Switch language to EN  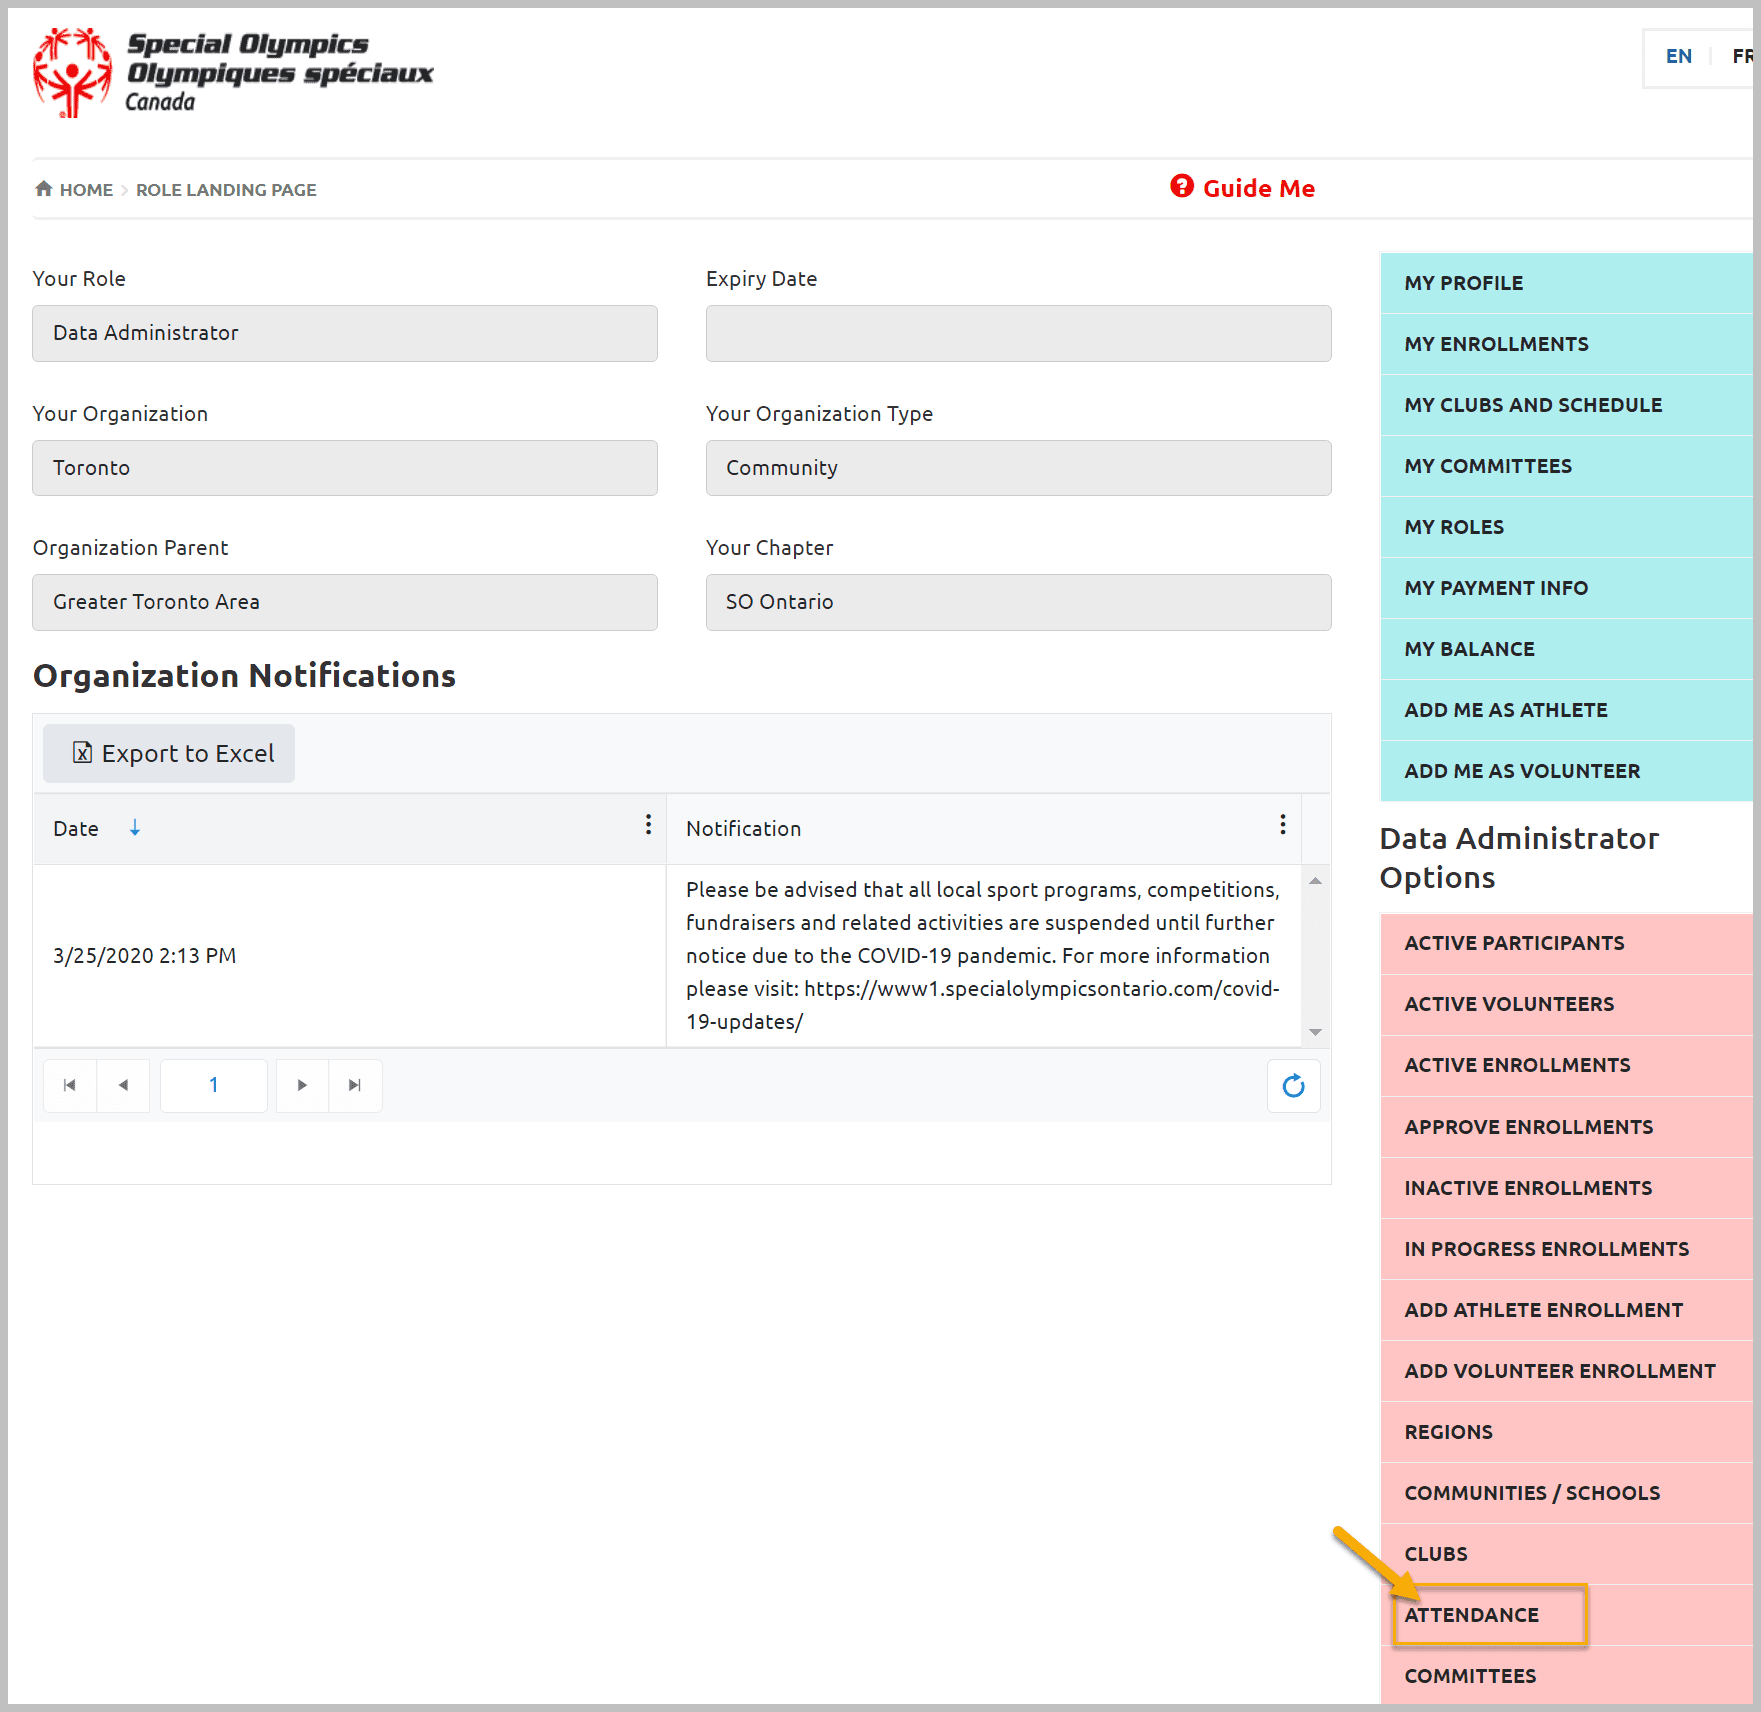(1679, 57)
